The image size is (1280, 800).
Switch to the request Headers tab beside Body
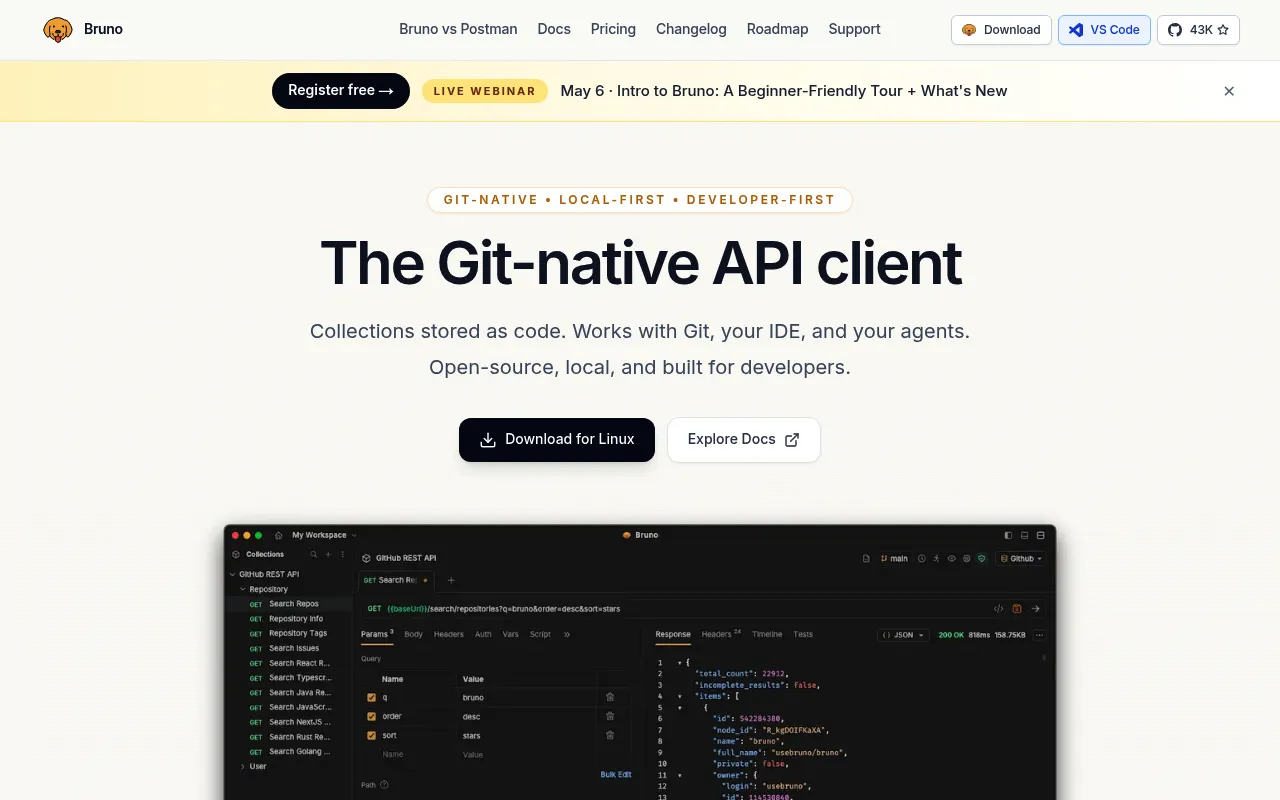click(x=449, y=634)
